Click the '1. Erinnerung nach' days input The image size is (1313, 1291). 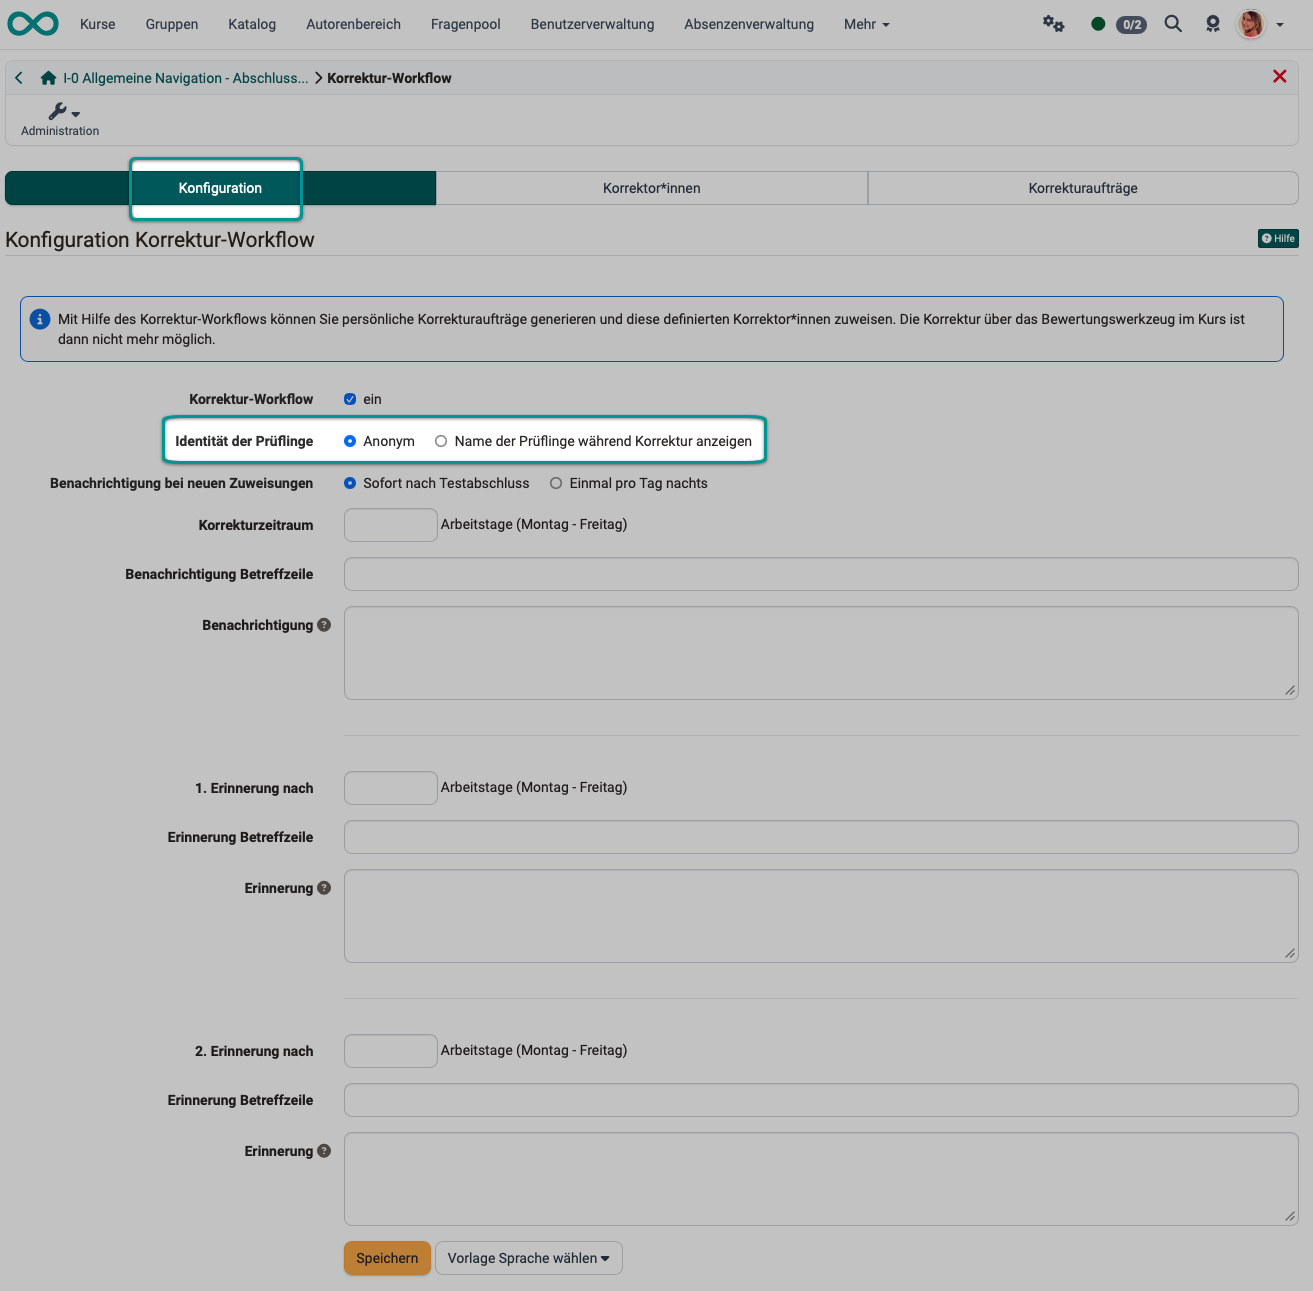coord(391,788)
